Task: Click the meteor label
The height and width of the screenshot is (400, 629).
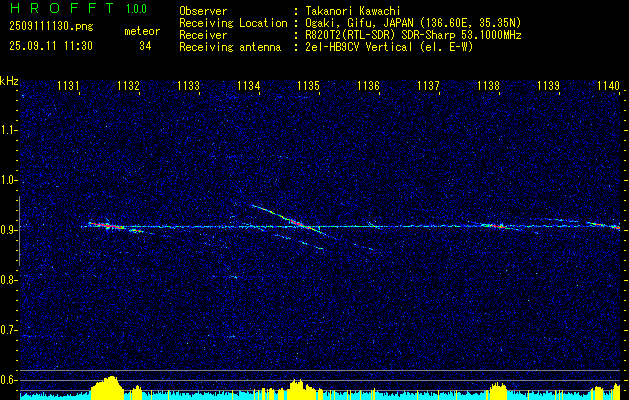Action: tap(142, 31)
